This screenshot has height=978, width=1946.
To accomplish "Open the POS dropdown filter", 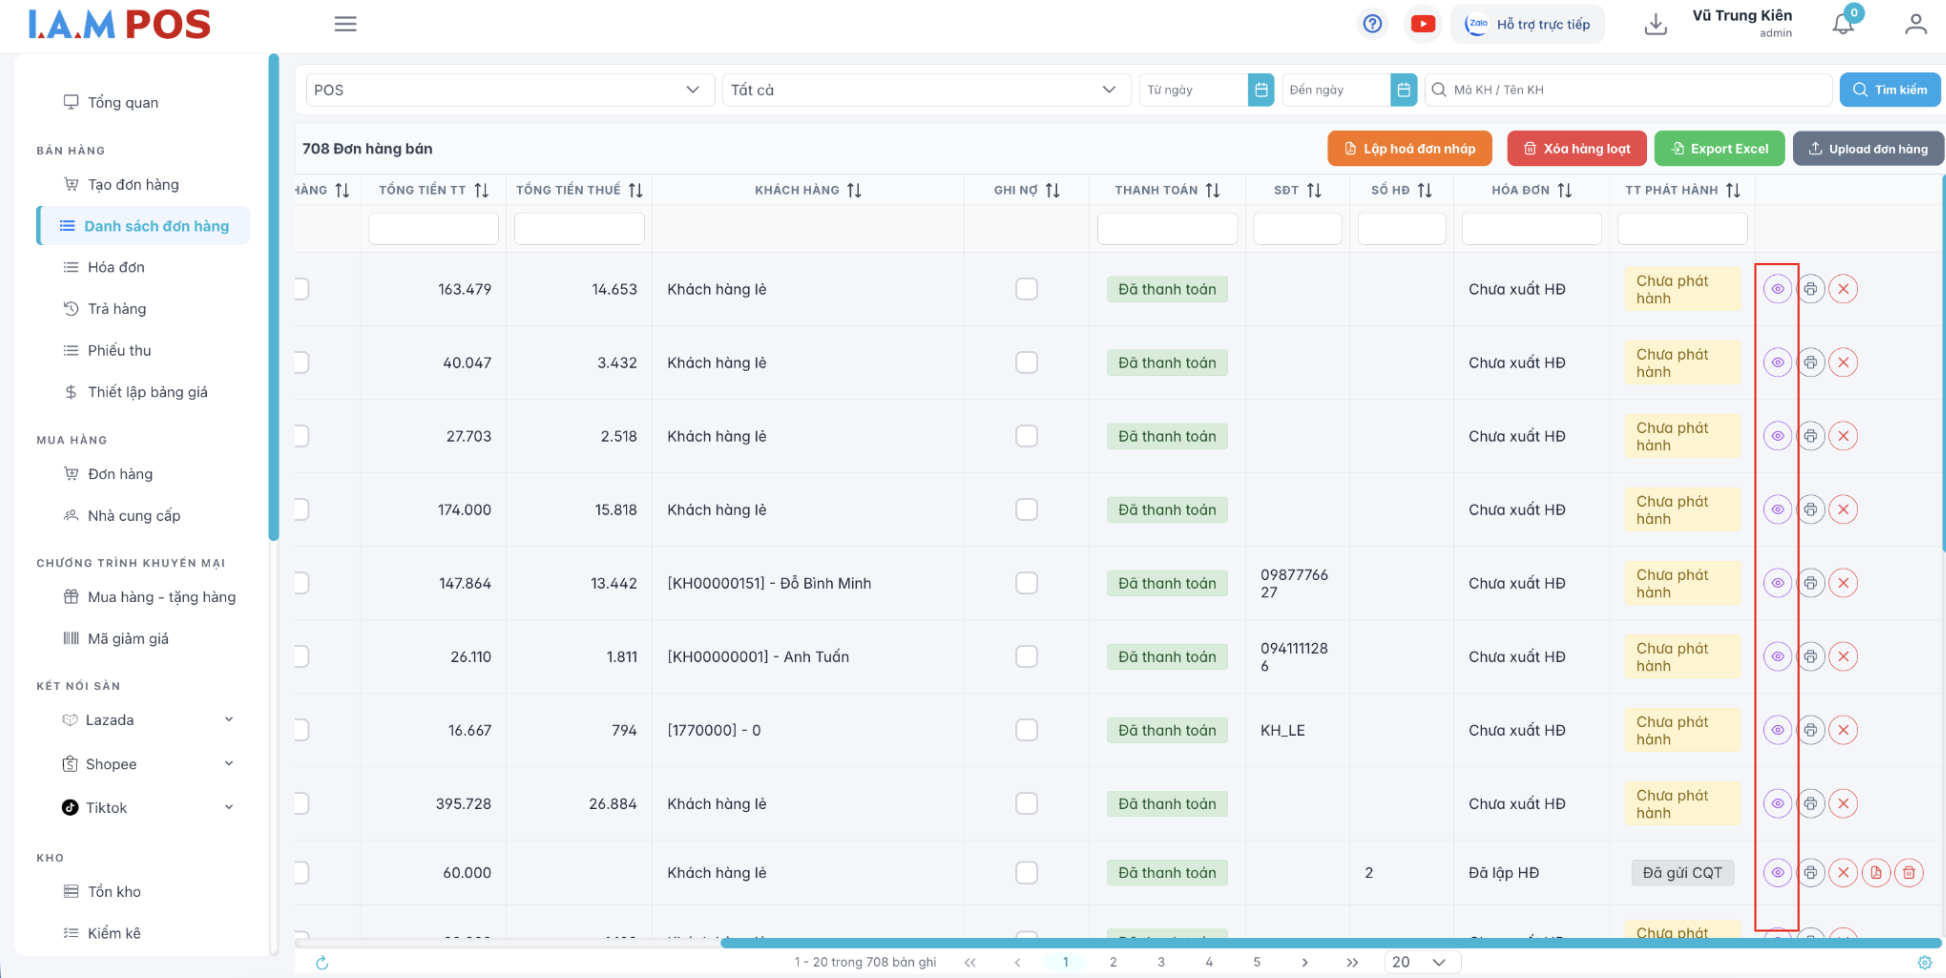I will (x=509, y=90).
